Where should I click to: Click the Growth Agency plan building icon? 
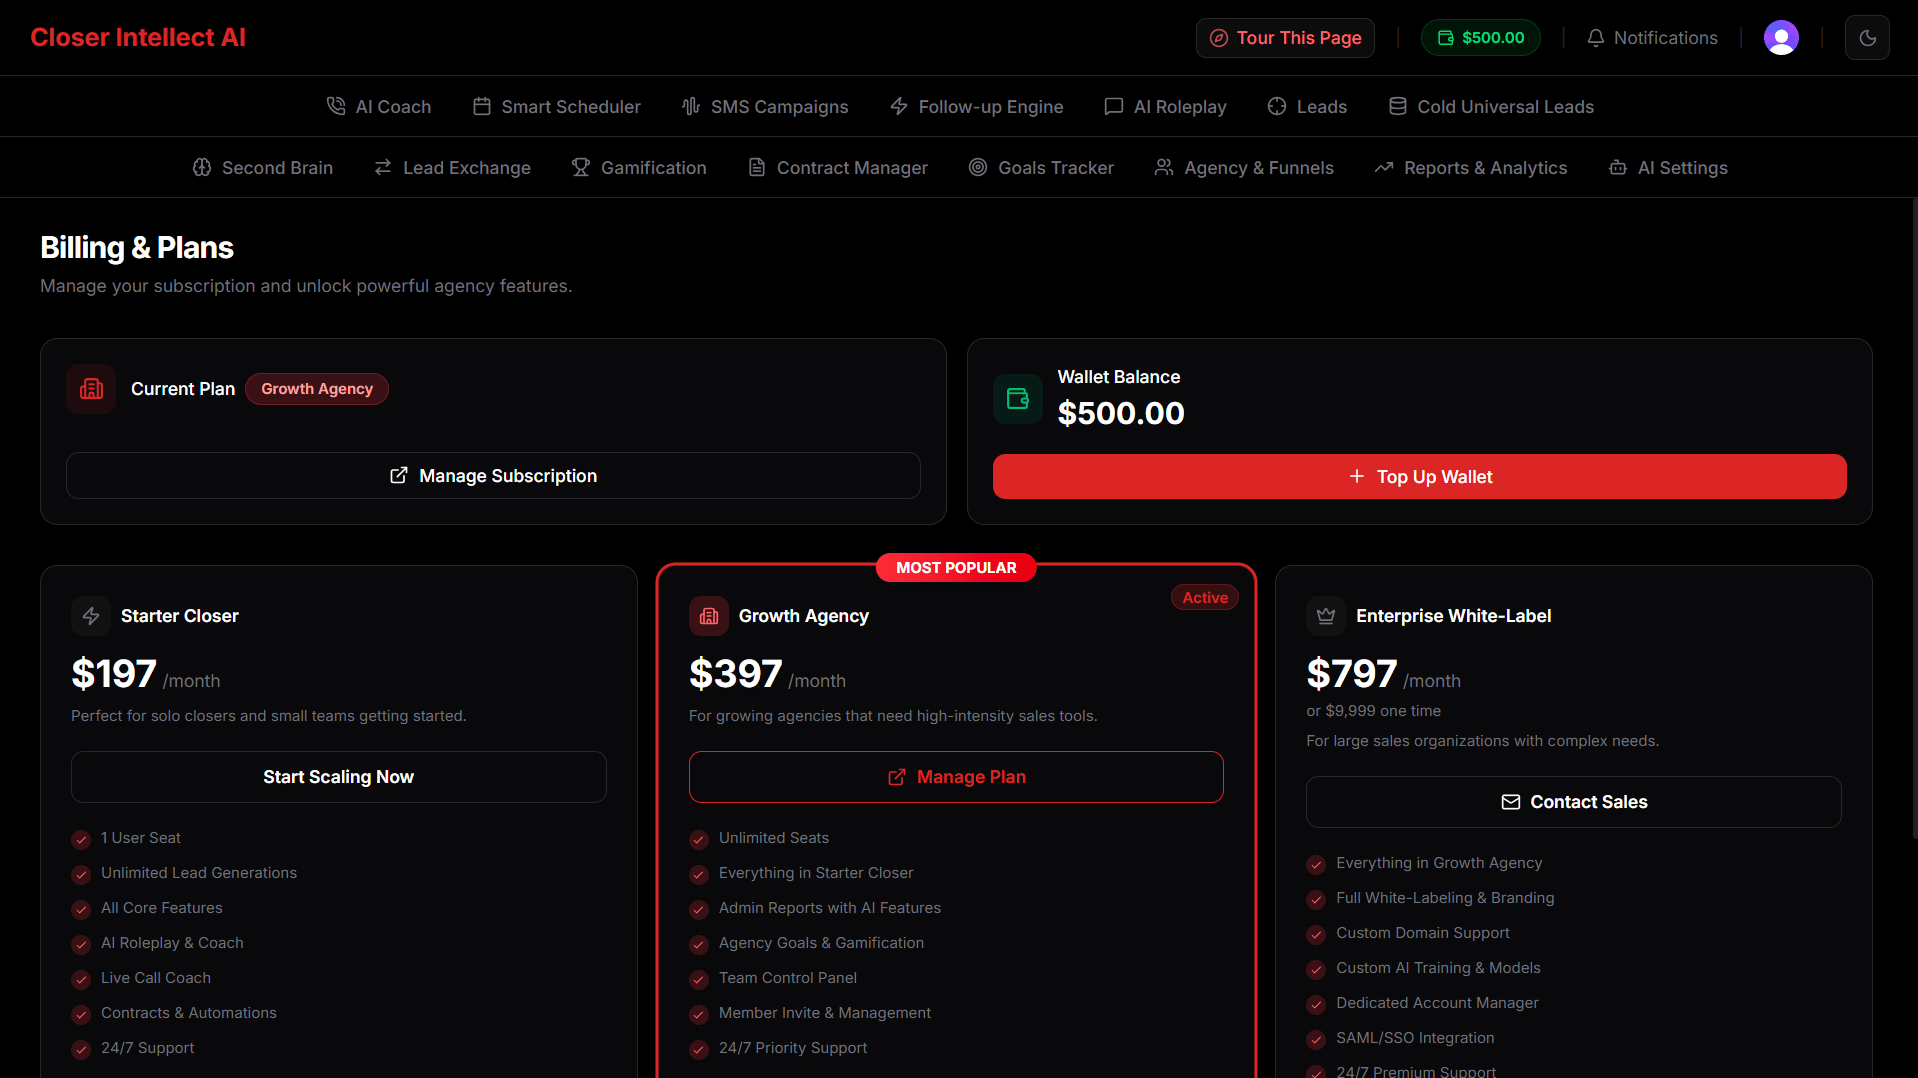[709, 616]
